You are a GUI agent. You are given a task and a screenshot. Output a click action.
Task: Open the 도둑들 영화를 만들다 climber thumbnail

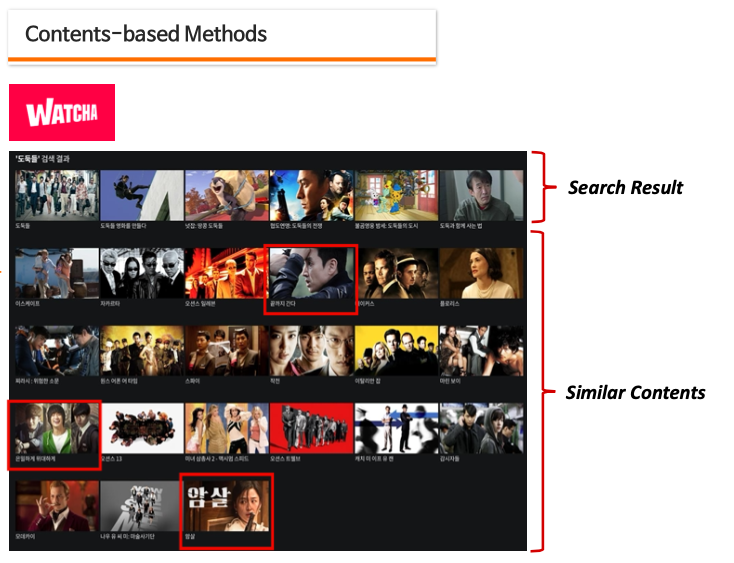(142, 195)
